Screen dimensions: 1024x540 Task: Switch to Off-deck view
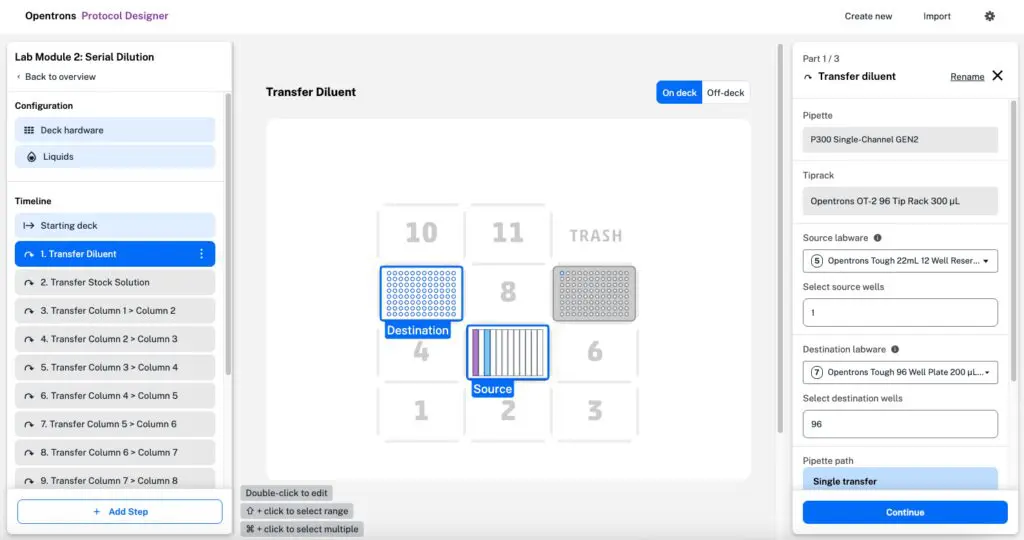[725, 93]
